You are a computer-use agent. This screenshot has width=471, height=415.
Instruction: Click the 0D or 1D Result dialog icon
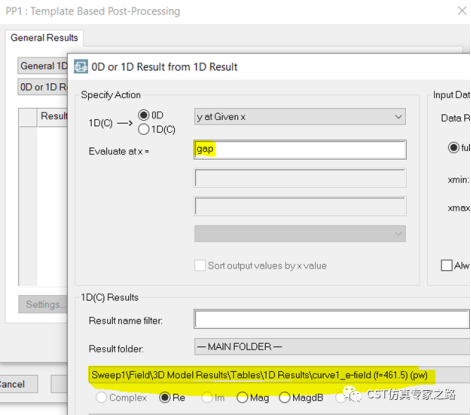pos(81,66)
